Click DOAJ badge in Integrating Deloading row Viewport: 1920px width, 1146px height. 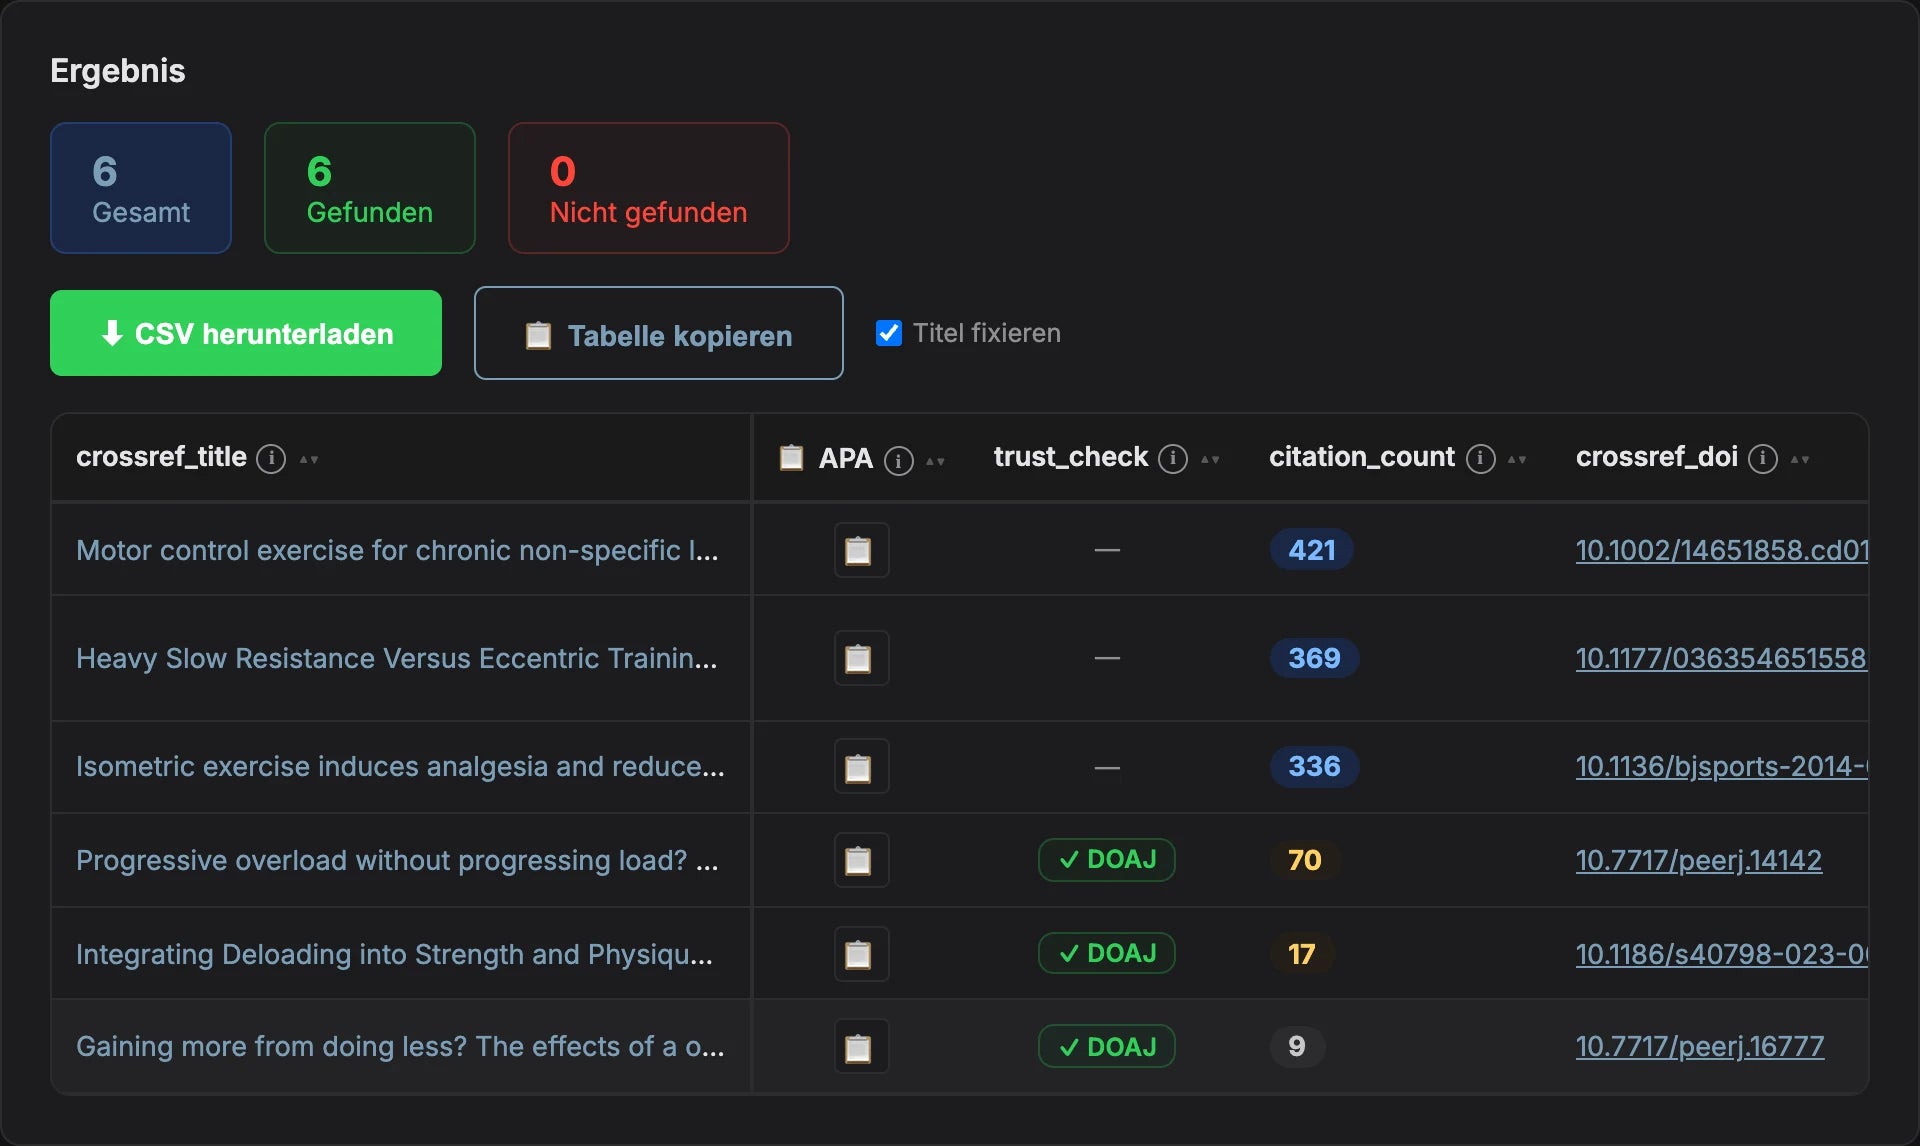click(1107, 953)
